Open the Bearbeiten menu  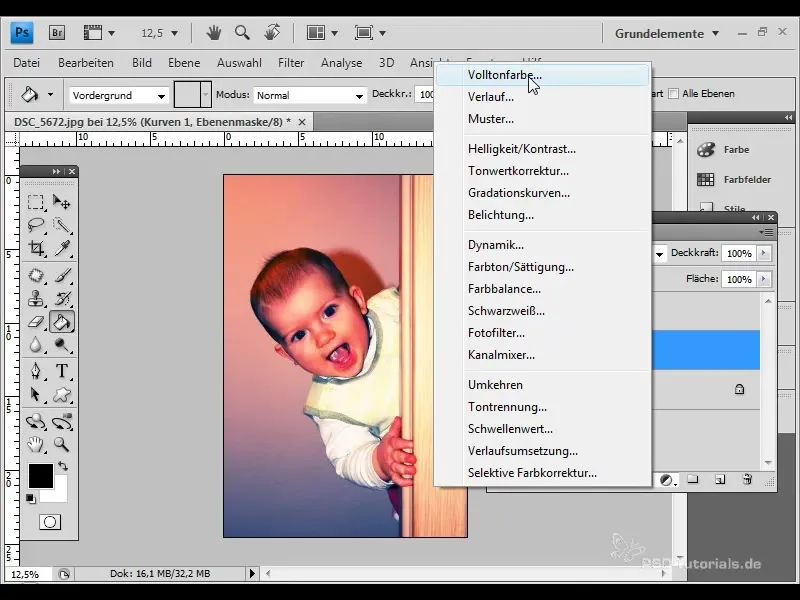pyautogui.click(x=86, y=63)
